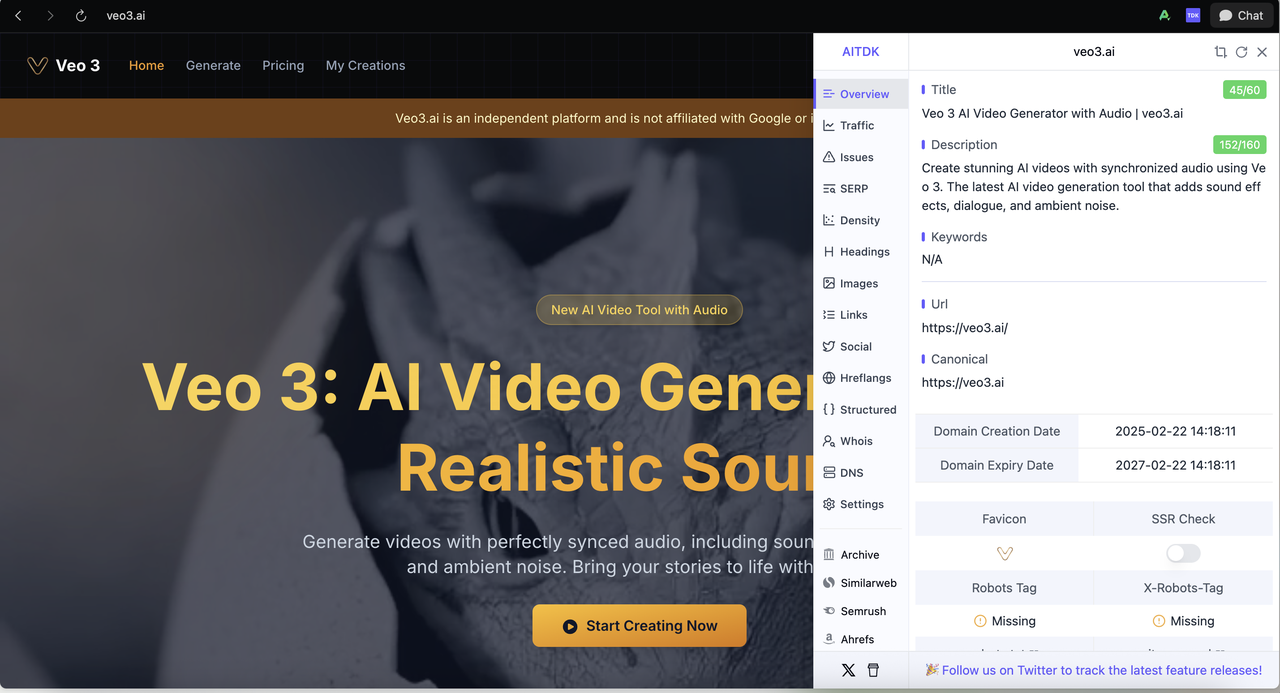This screenshot has height=693, width=1280.
Task: Open the Whois section
Action: coord(855,441)
